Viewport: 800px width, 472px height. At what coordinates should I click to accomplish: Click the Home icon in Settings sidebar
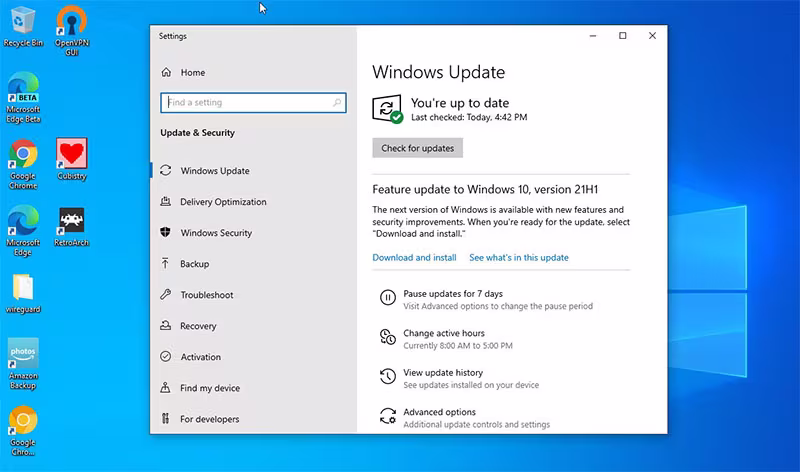tap(166, 72)
